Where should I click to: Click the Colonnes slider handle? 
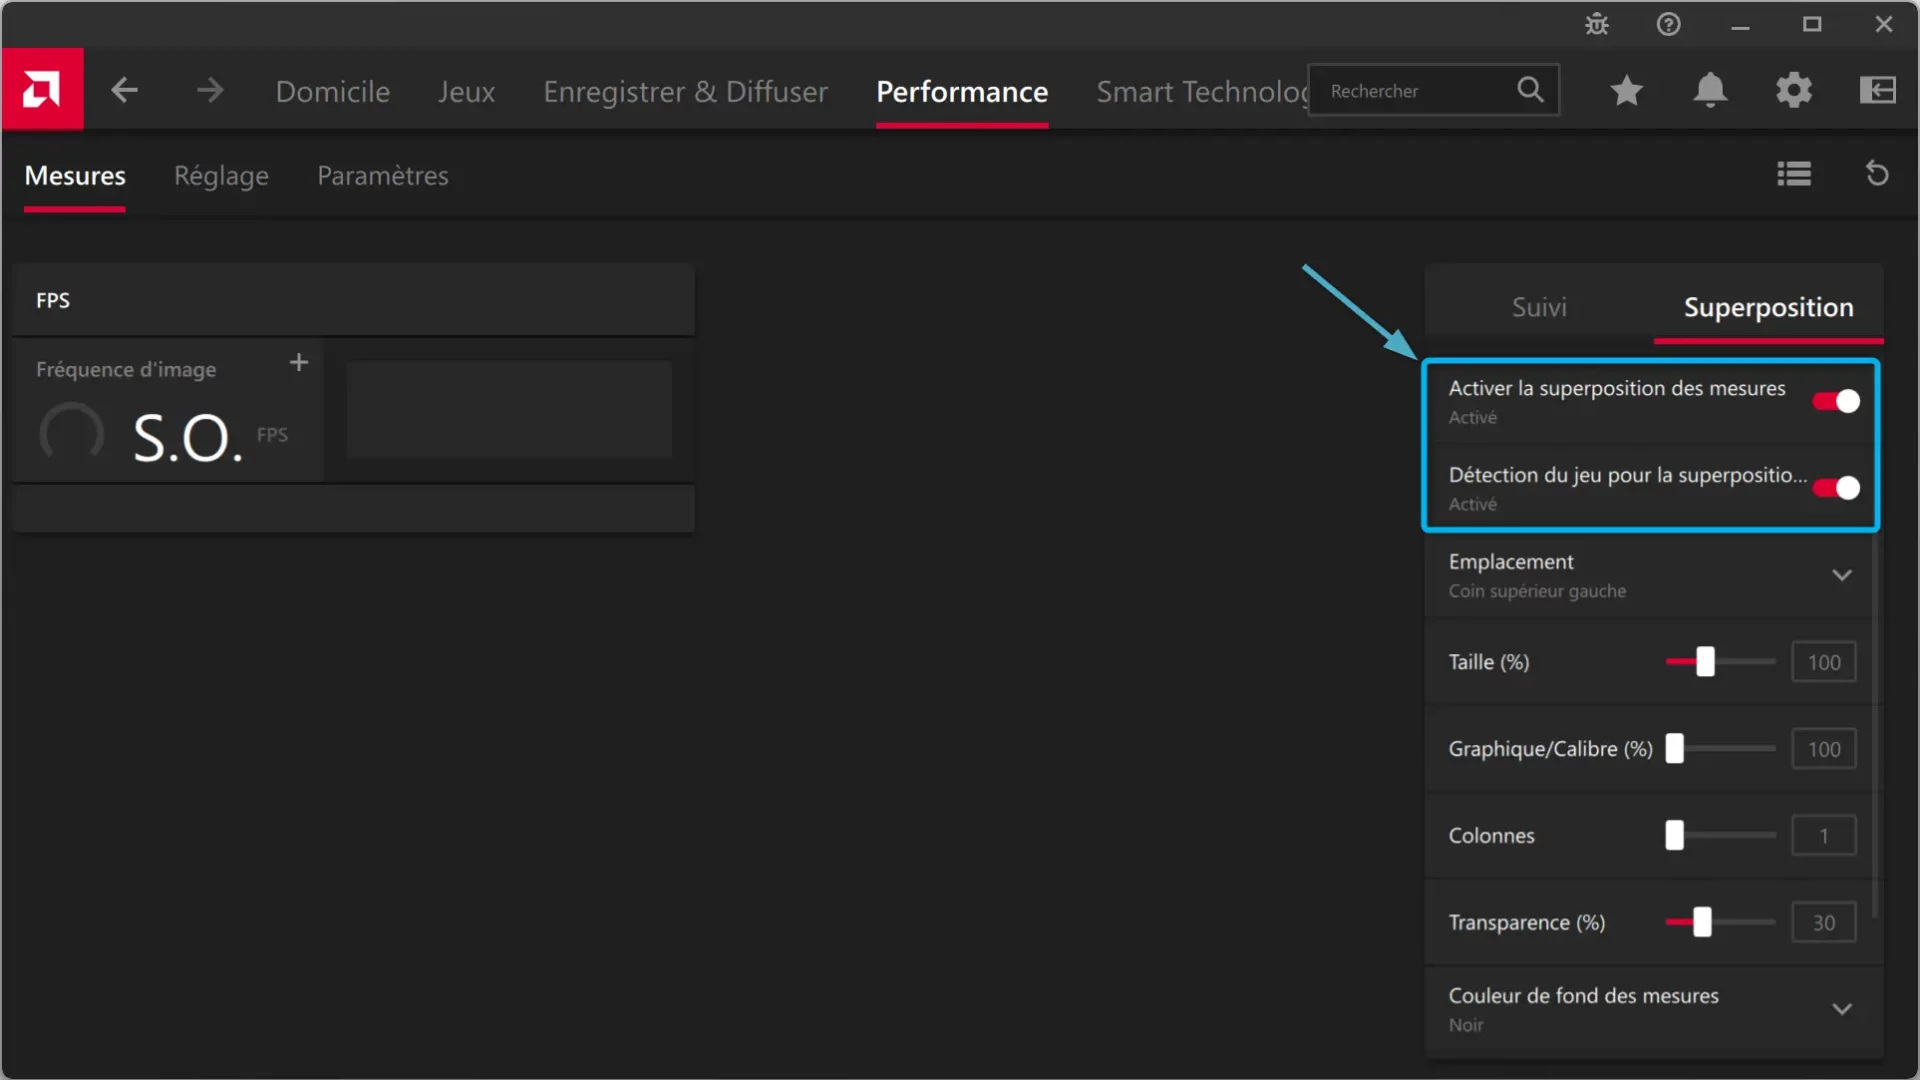(x=1674, y=835)
